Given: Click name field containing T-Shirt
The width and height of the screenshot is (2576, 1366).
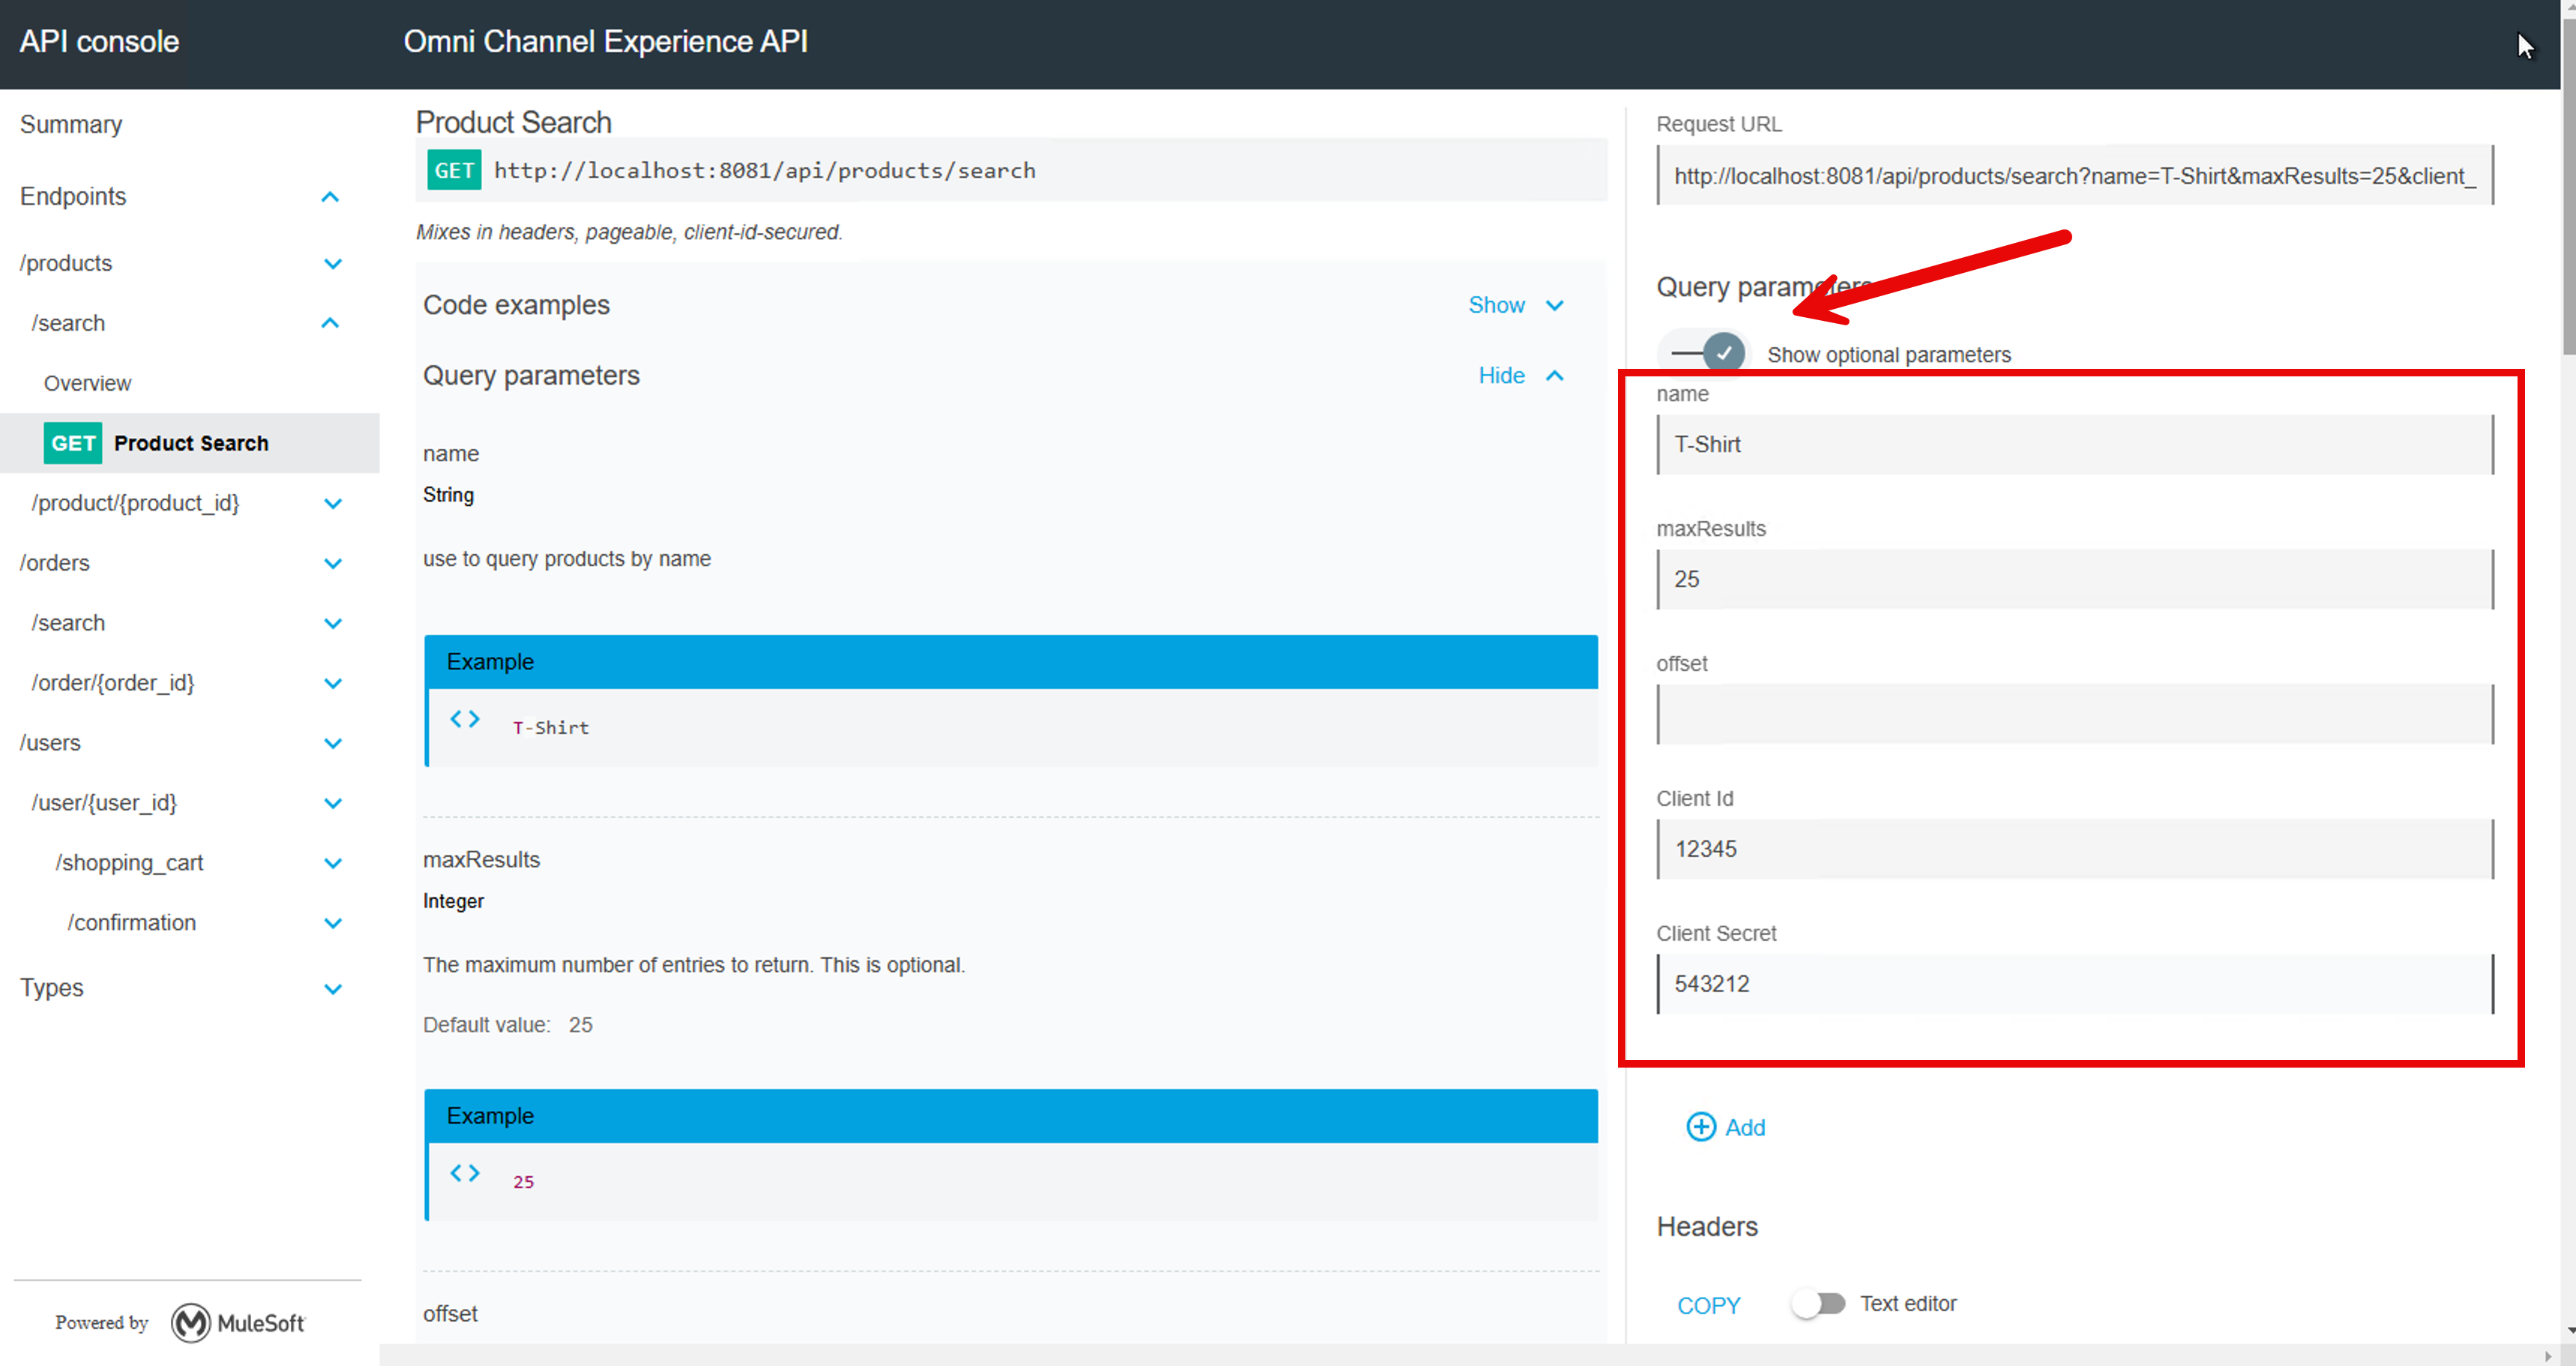Looking at the screenshot, I should point(2075,444).
